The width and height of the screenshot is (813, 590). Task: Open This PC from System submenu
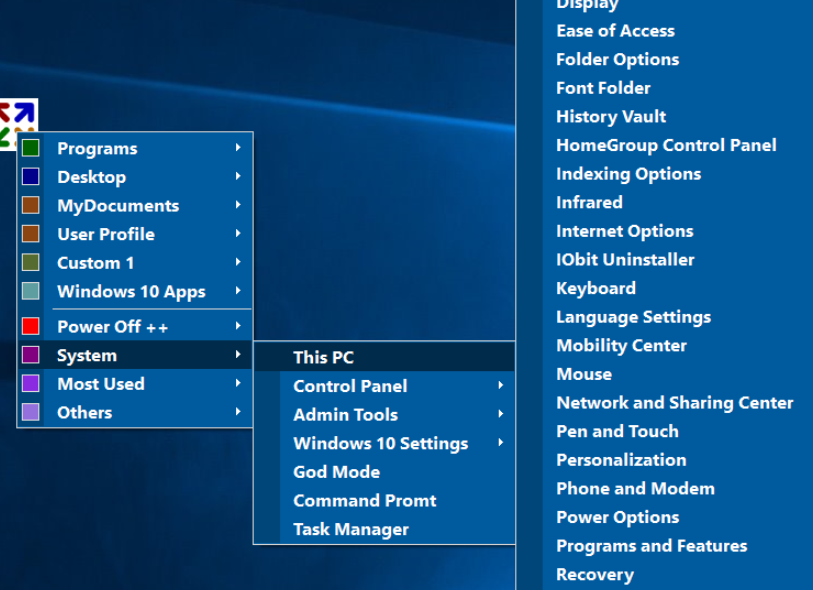385,357
